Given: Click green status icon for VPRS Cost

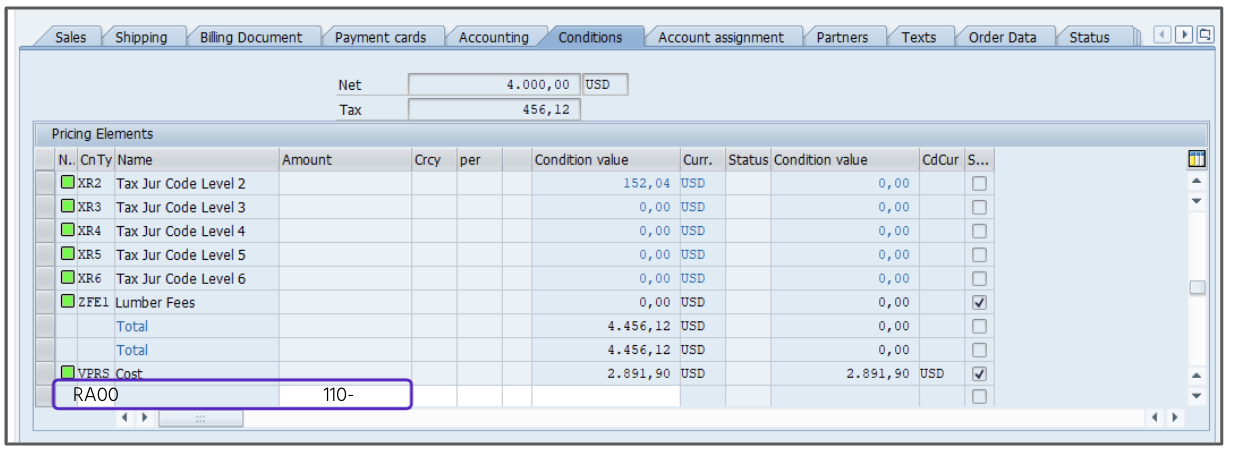Looking at the screenshot, I should click(67, 373).
